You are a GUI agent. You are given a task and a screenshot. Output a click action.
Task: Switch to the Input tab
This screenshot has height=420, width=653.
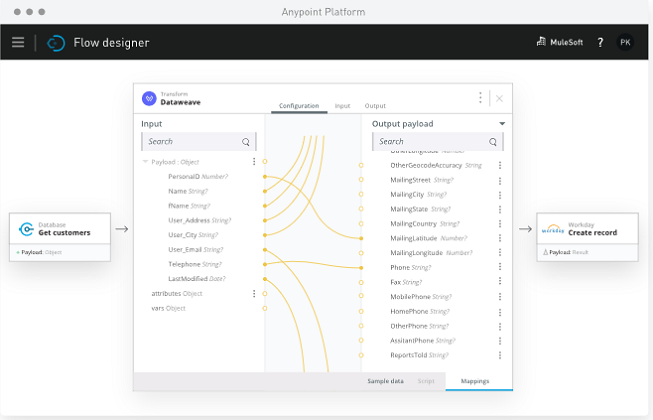[x=342, y=106]
